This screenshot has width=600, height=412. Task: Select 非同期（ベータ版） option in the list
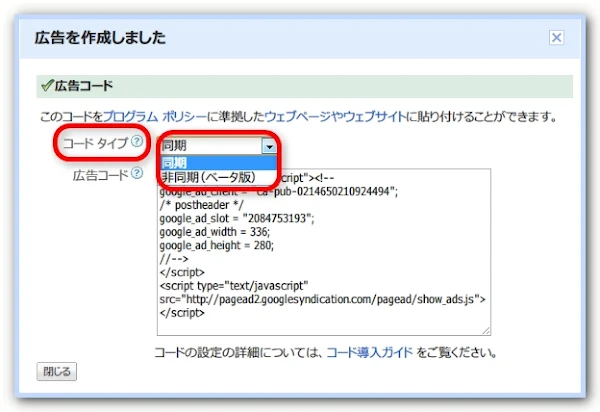click(218, 178)
